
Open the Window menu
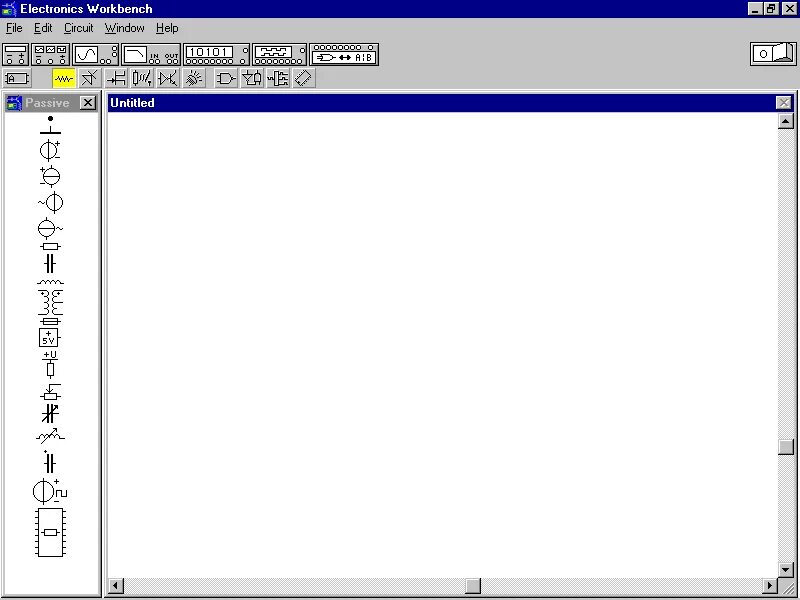point(124,28)
